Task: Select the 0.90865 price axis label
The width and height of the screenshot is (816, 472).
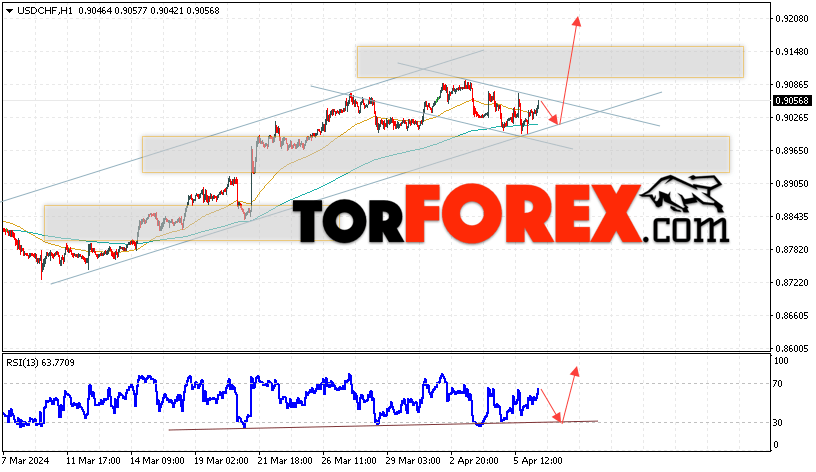Action: [x=792, y=84]
